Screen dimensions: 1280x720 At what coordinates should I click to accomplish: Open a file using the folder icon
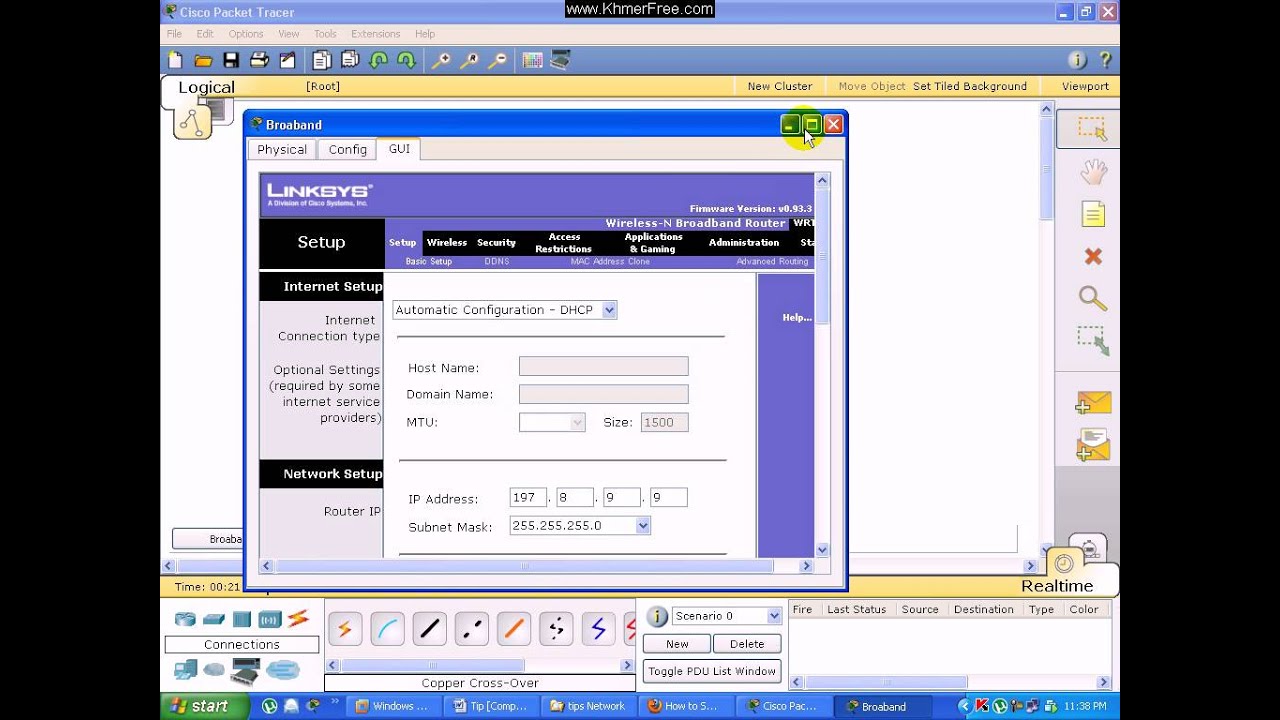pos(203,60)
